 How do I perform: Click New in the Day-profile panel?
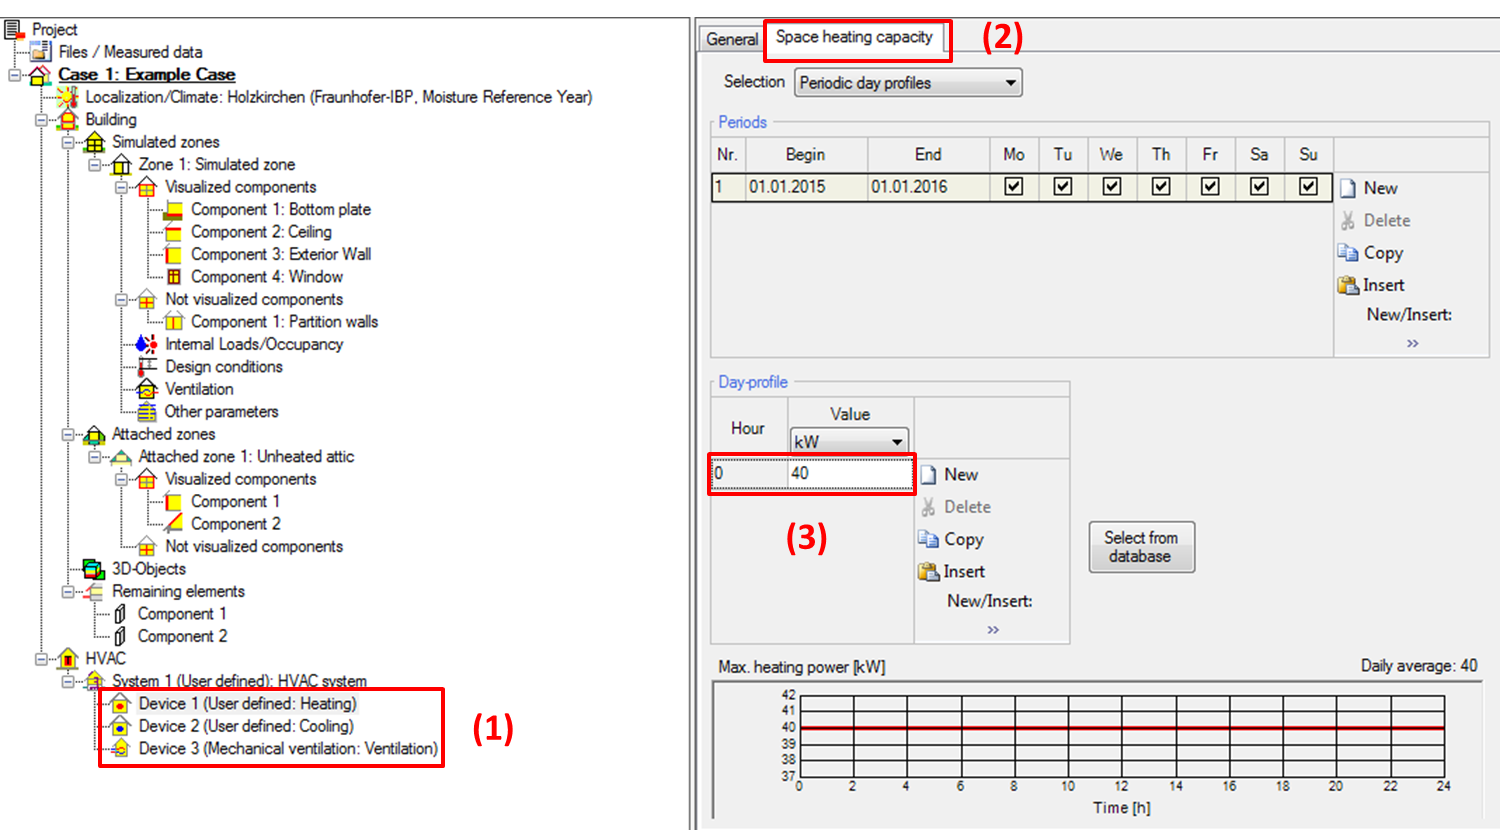pyautogui.click(x=949, y=475)
